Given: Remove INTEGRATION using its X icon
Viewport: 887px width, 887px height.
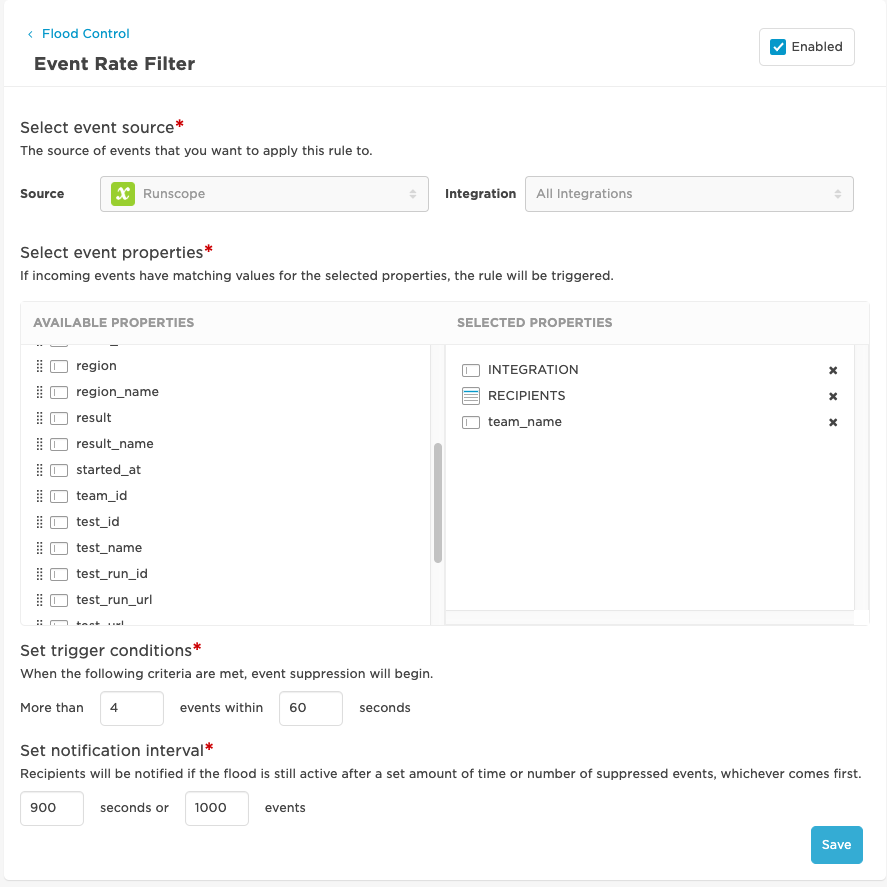Looking at the screenshot, I should [x=833, y=370].
